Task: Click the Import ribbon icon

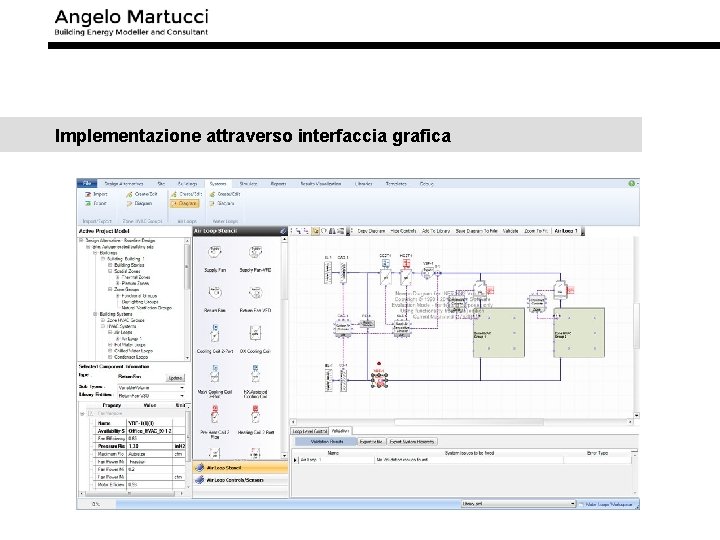Action: 88,194
